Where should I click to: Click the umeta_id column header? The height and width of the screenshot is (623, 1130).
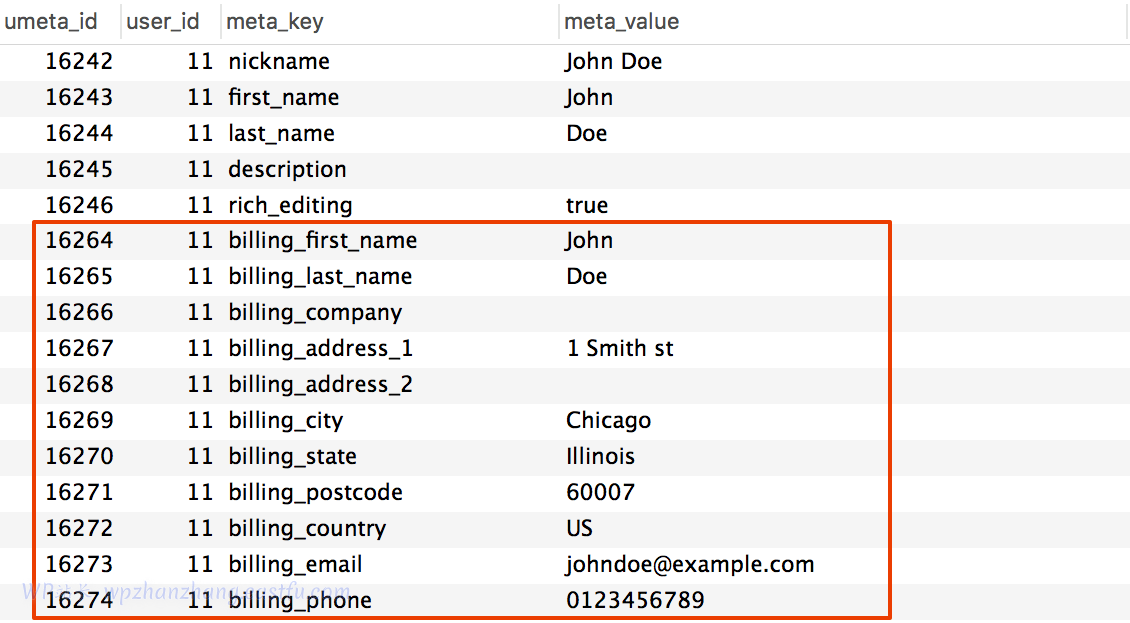[x=51, y=21]
